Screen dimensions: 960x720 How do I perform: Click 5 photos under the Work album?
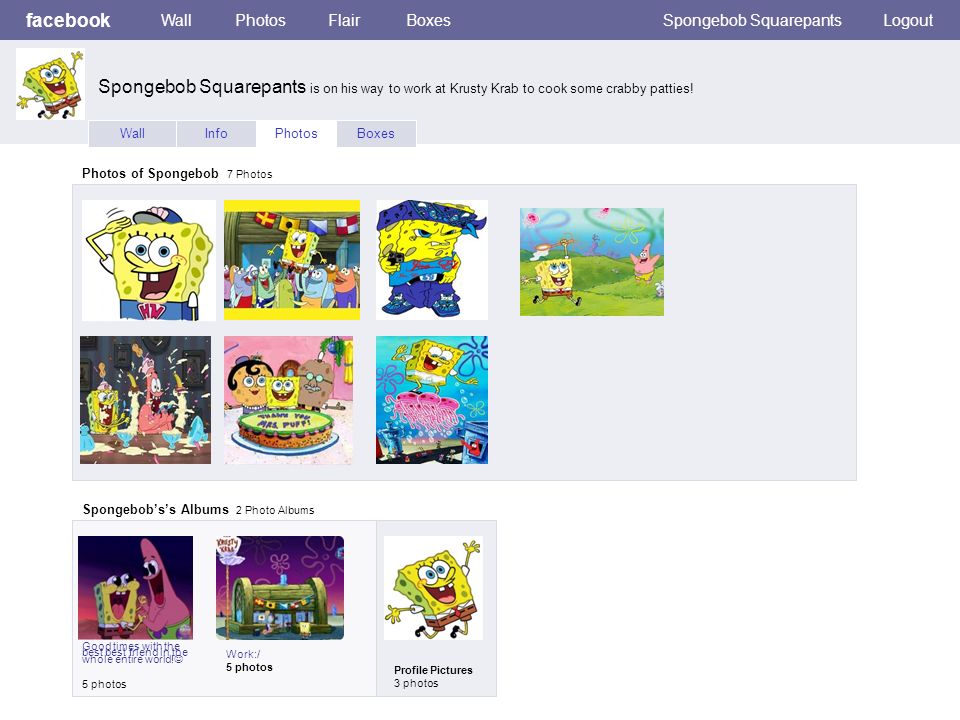[x=249, y=667]
